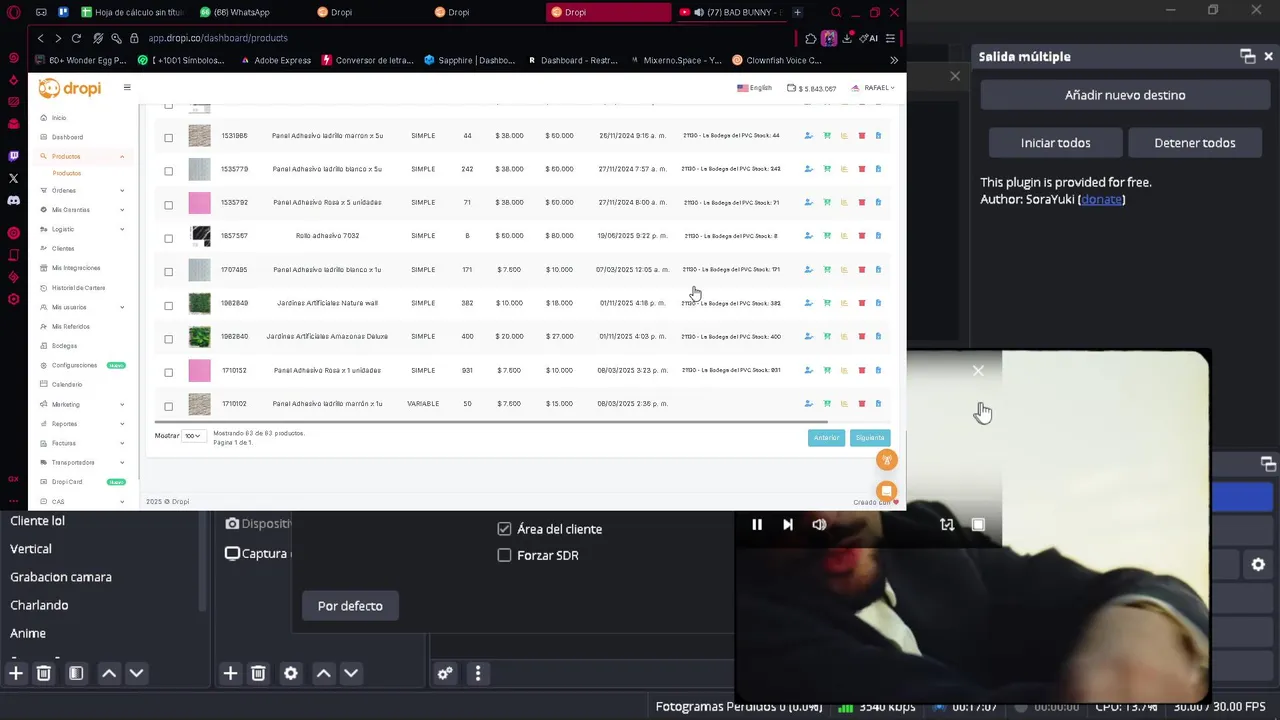Click orange antenna floating button in Dropi
This screenshot has width=1280, height=720.
pyautogui.click(x=886, y=460)
